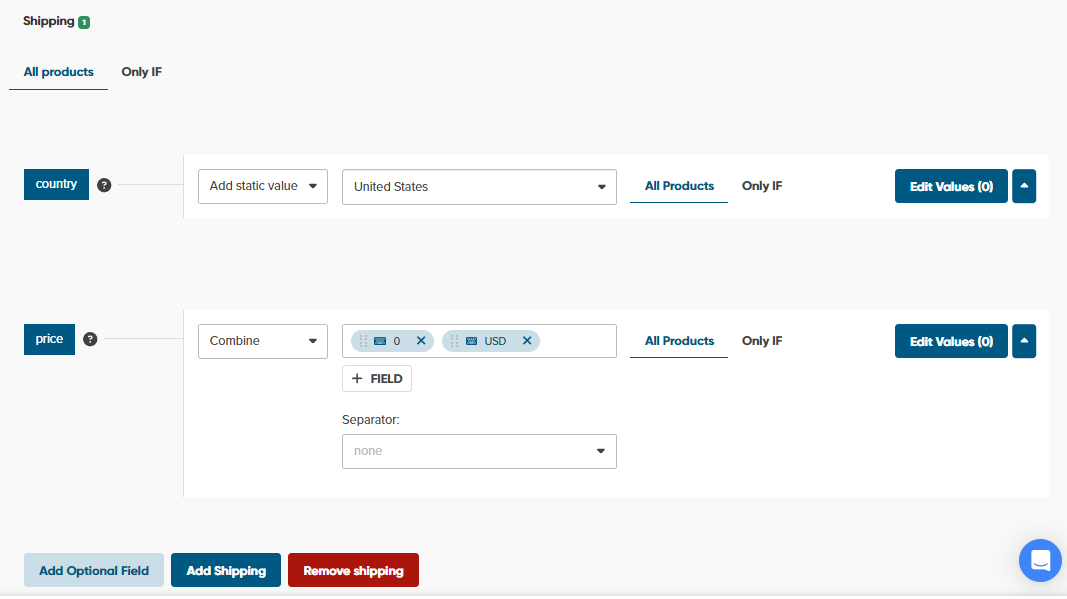1067x599 pixels.
Task: Click the Add Shipping button
Action: pyautogui.click(x=226, y=570)
